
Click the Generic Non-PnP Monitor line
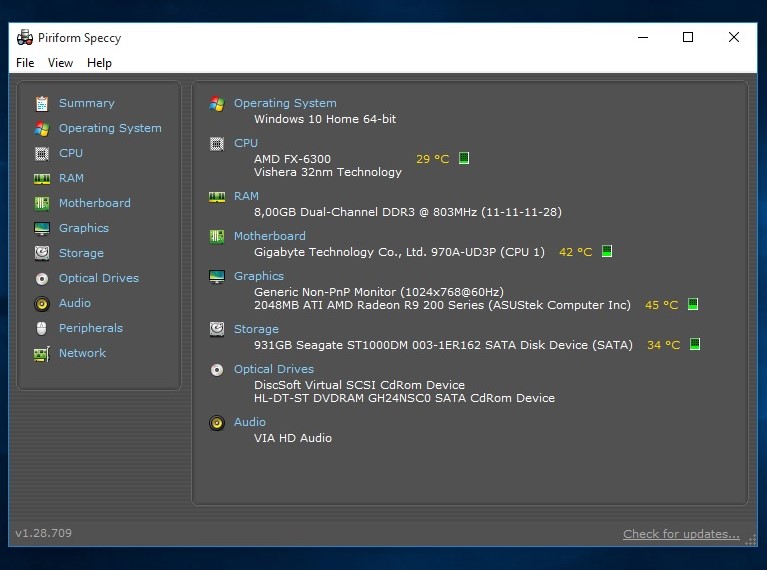click(379, 292)
